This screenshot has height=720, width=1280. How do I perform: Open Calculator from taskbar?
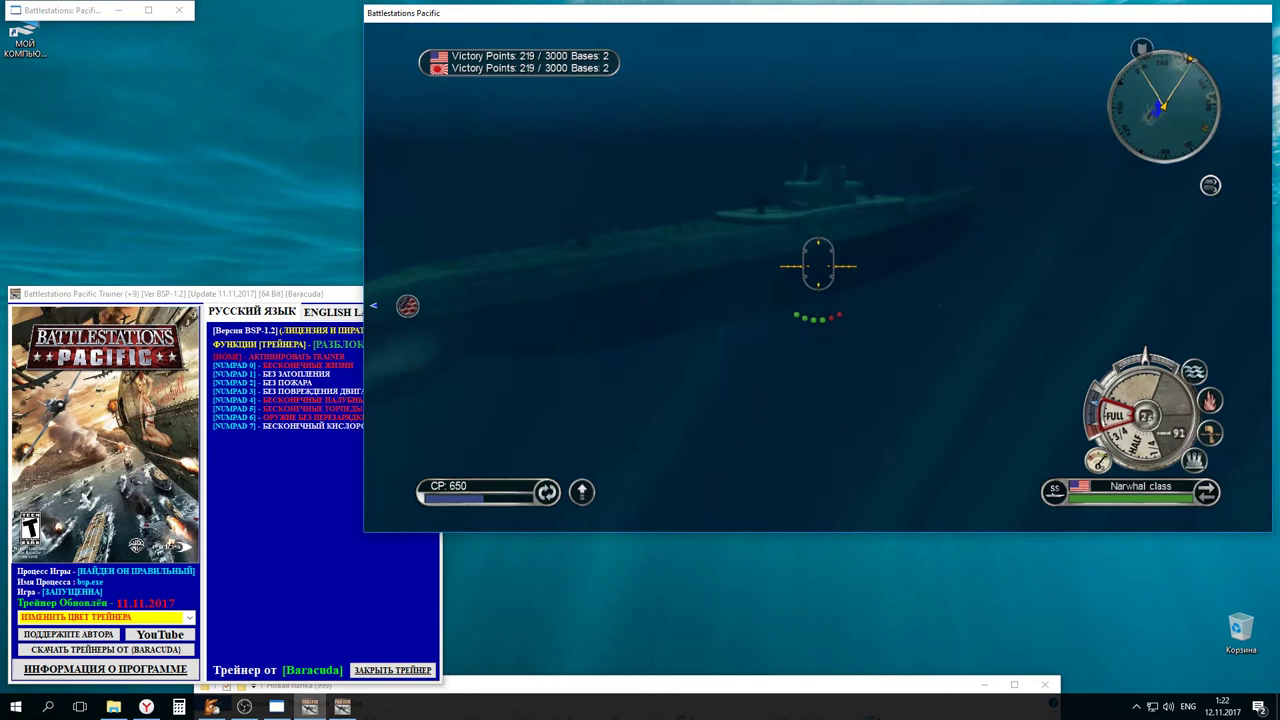(x=179, y=707)
